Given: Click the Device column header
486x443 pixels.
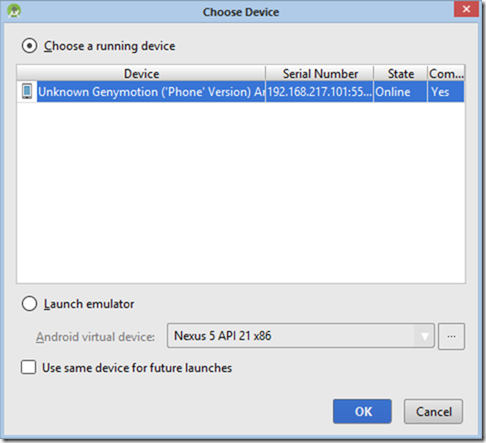Looking at the screenshot, I should tap(141, 74).
